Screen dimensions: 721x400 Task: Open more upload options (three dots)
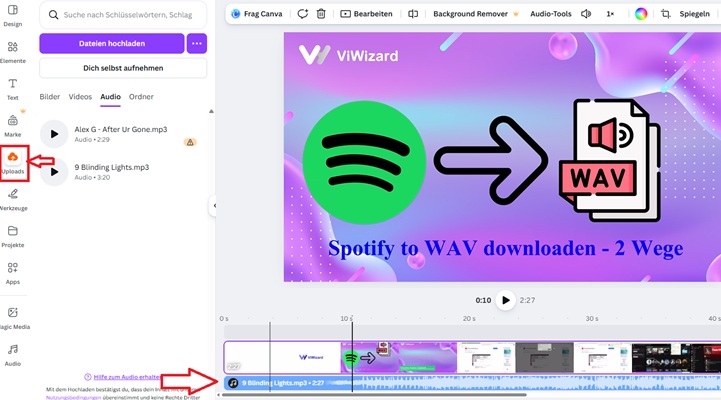(x=197, y=43)
